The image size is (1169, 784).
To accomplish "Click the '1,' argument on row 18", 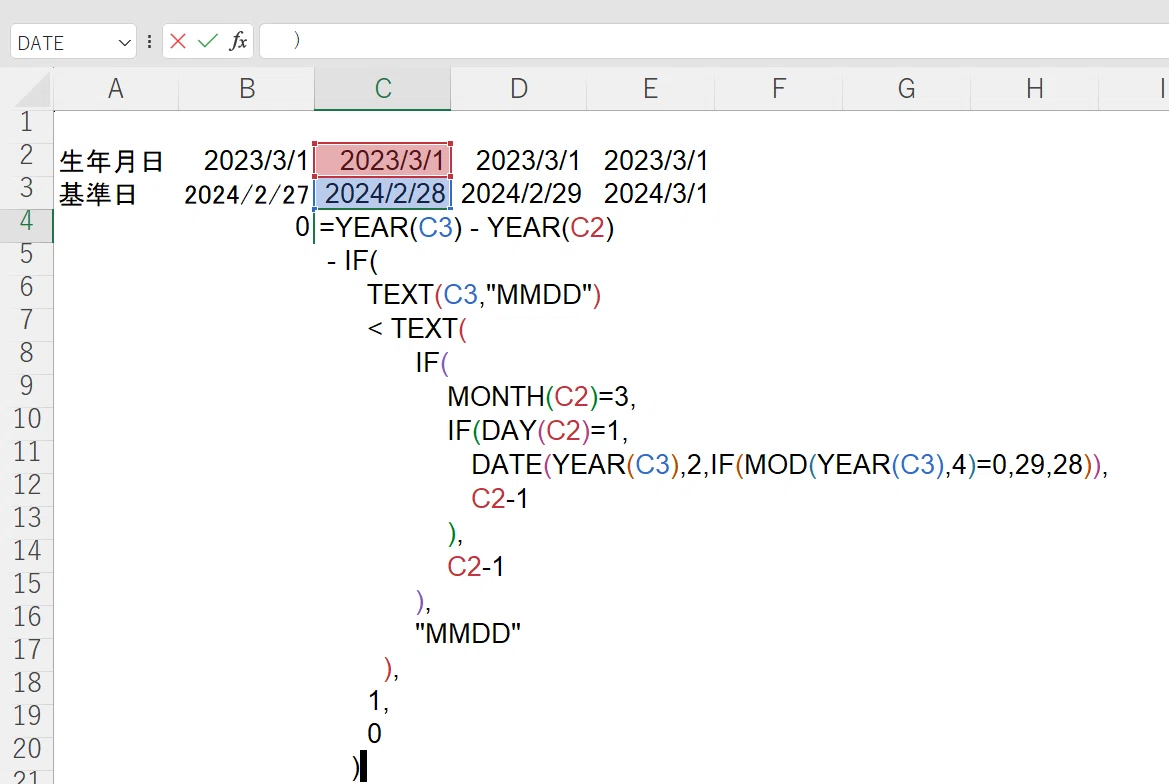I will pos(378,701).
